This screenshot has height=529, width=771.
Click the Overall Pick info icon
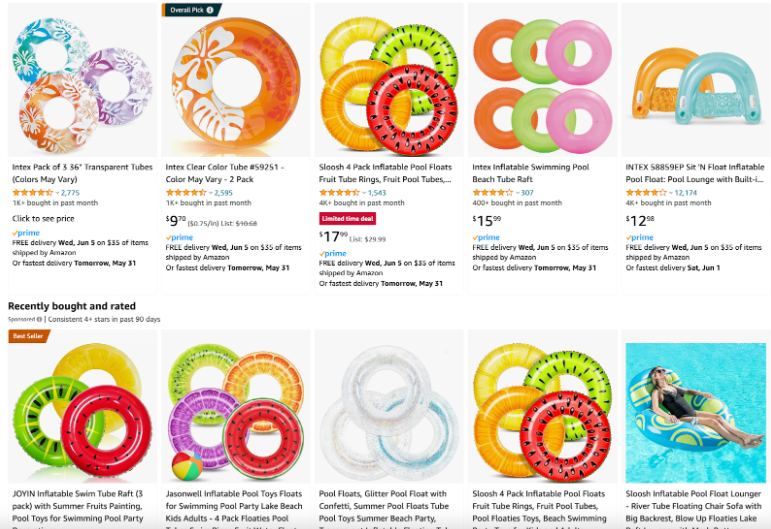click(x=210, y=10)
